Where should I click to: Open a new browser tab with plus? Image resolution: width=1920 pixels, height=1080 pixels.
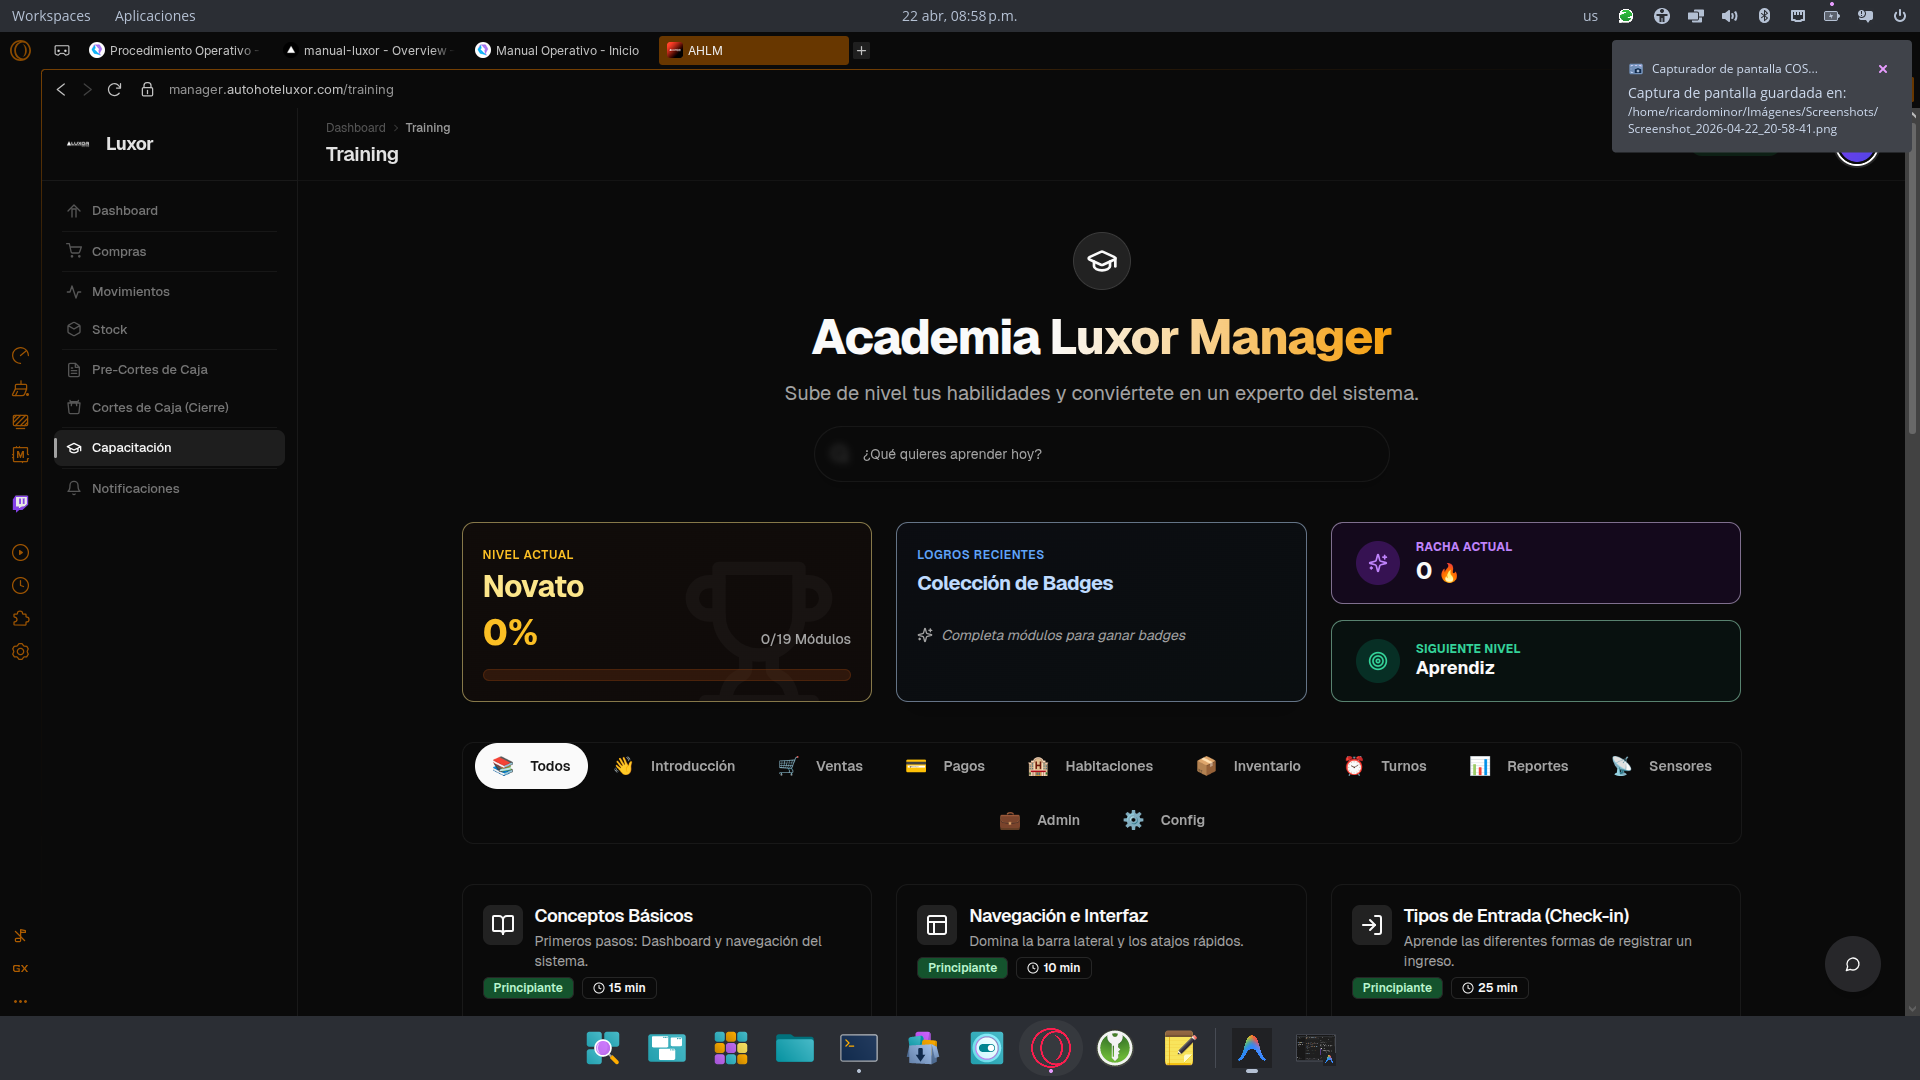click(x=861, y=50)
